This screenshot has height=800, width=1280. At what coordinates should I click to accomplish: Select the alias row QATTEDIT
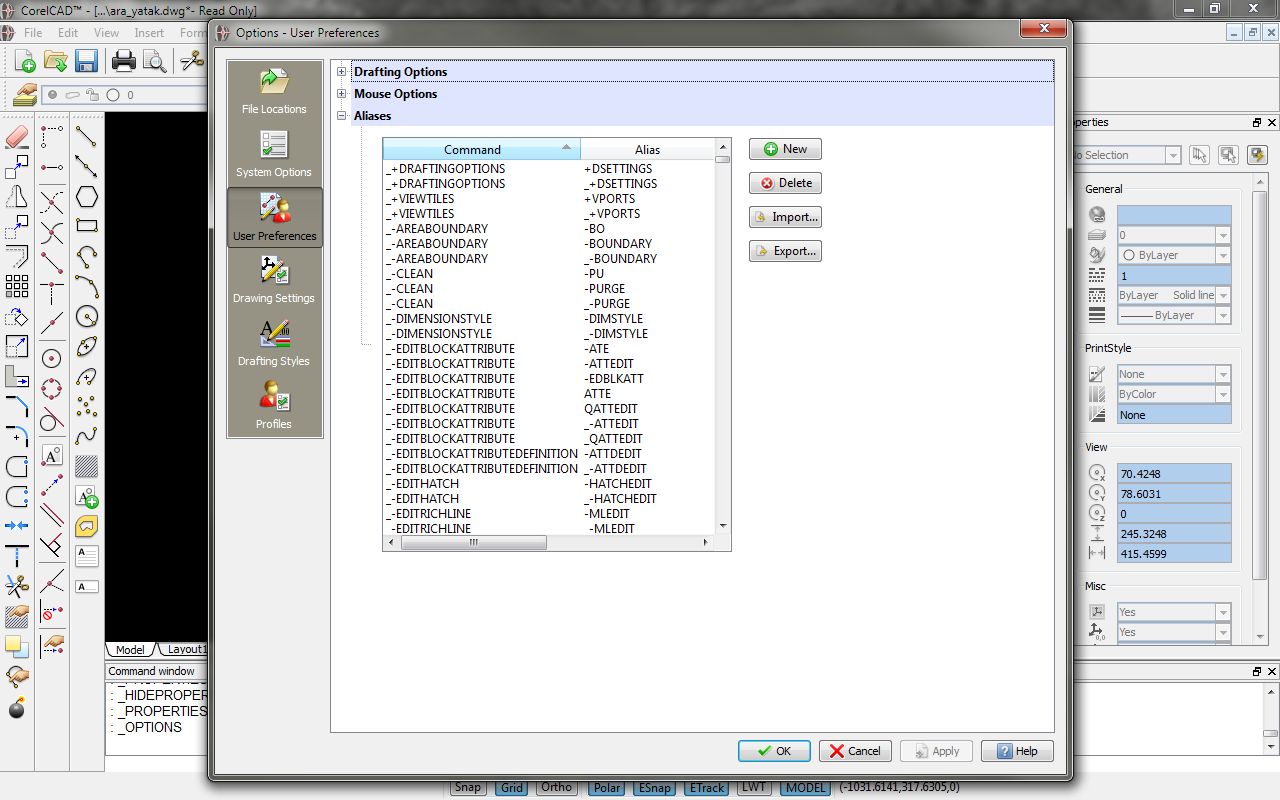[x=549, y=408]
